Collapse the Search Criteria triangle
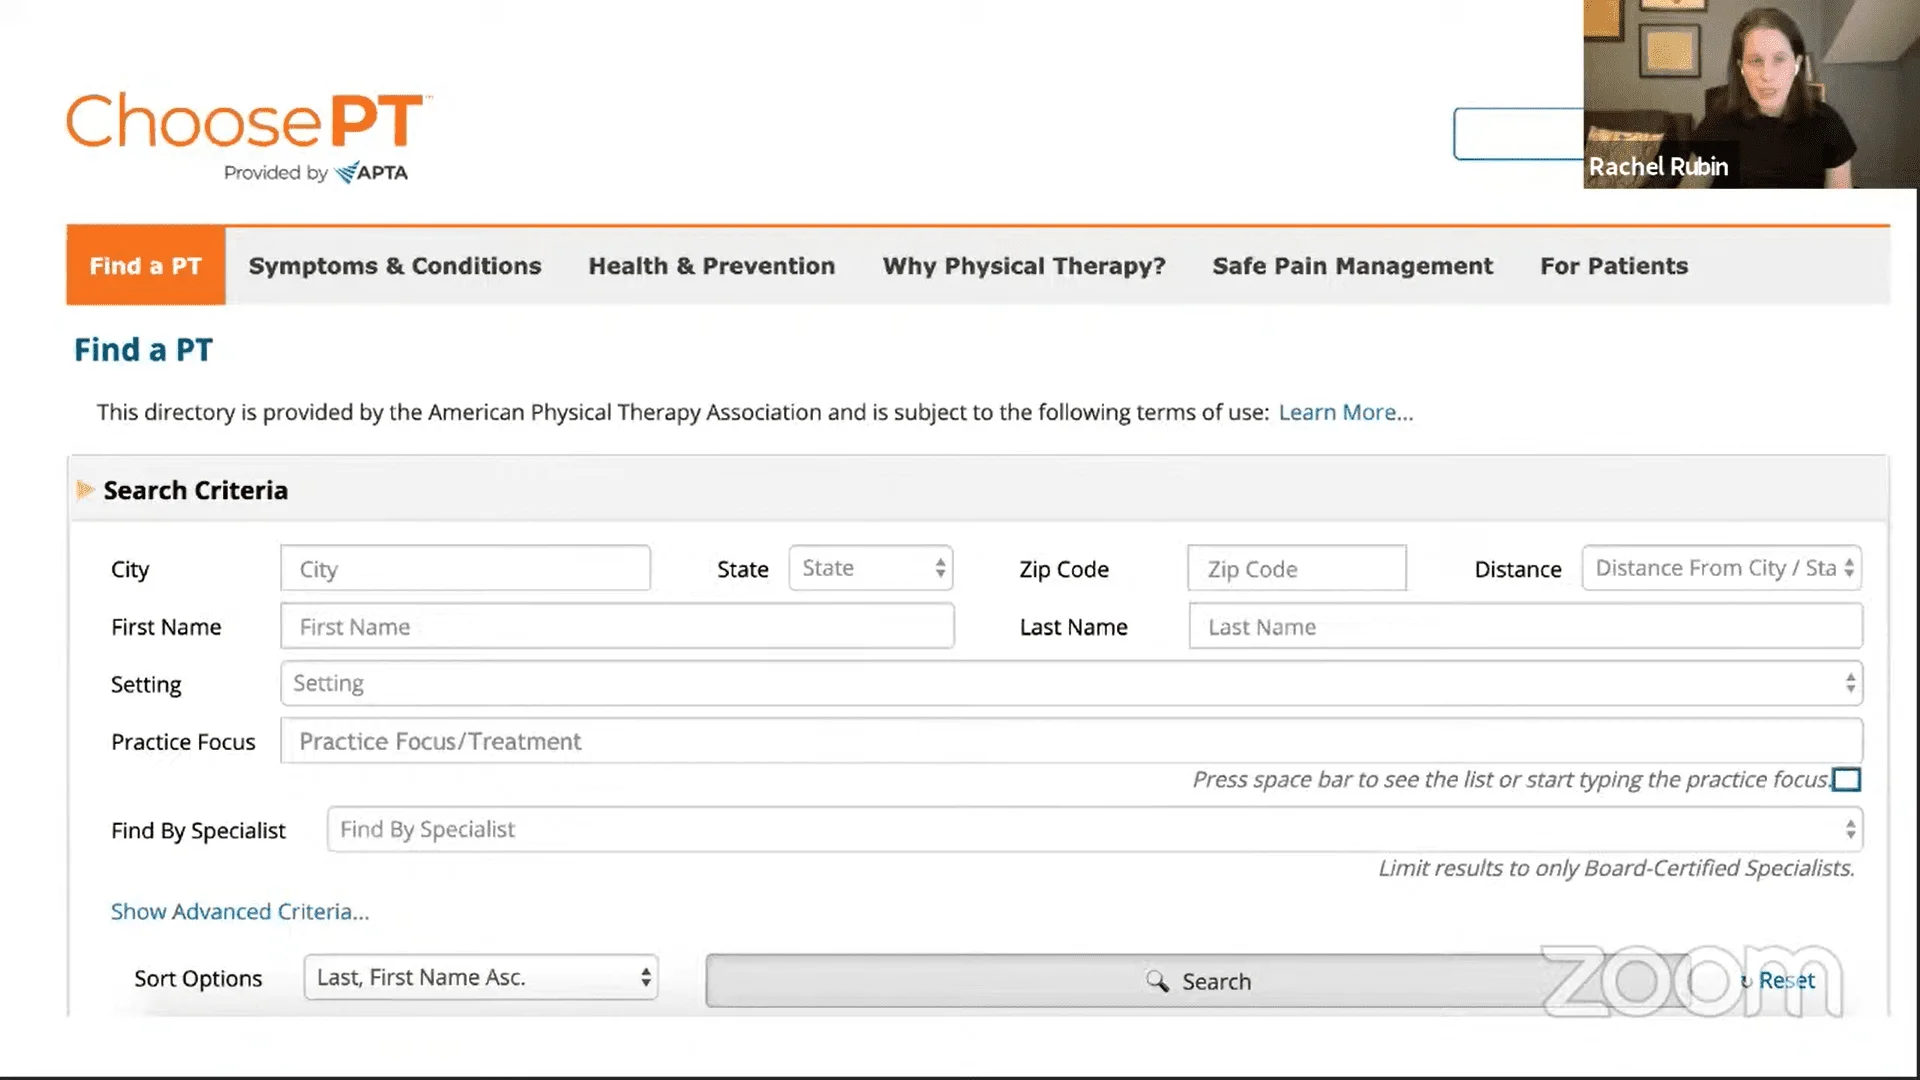 pyautogui.click(x=85, y=490)
